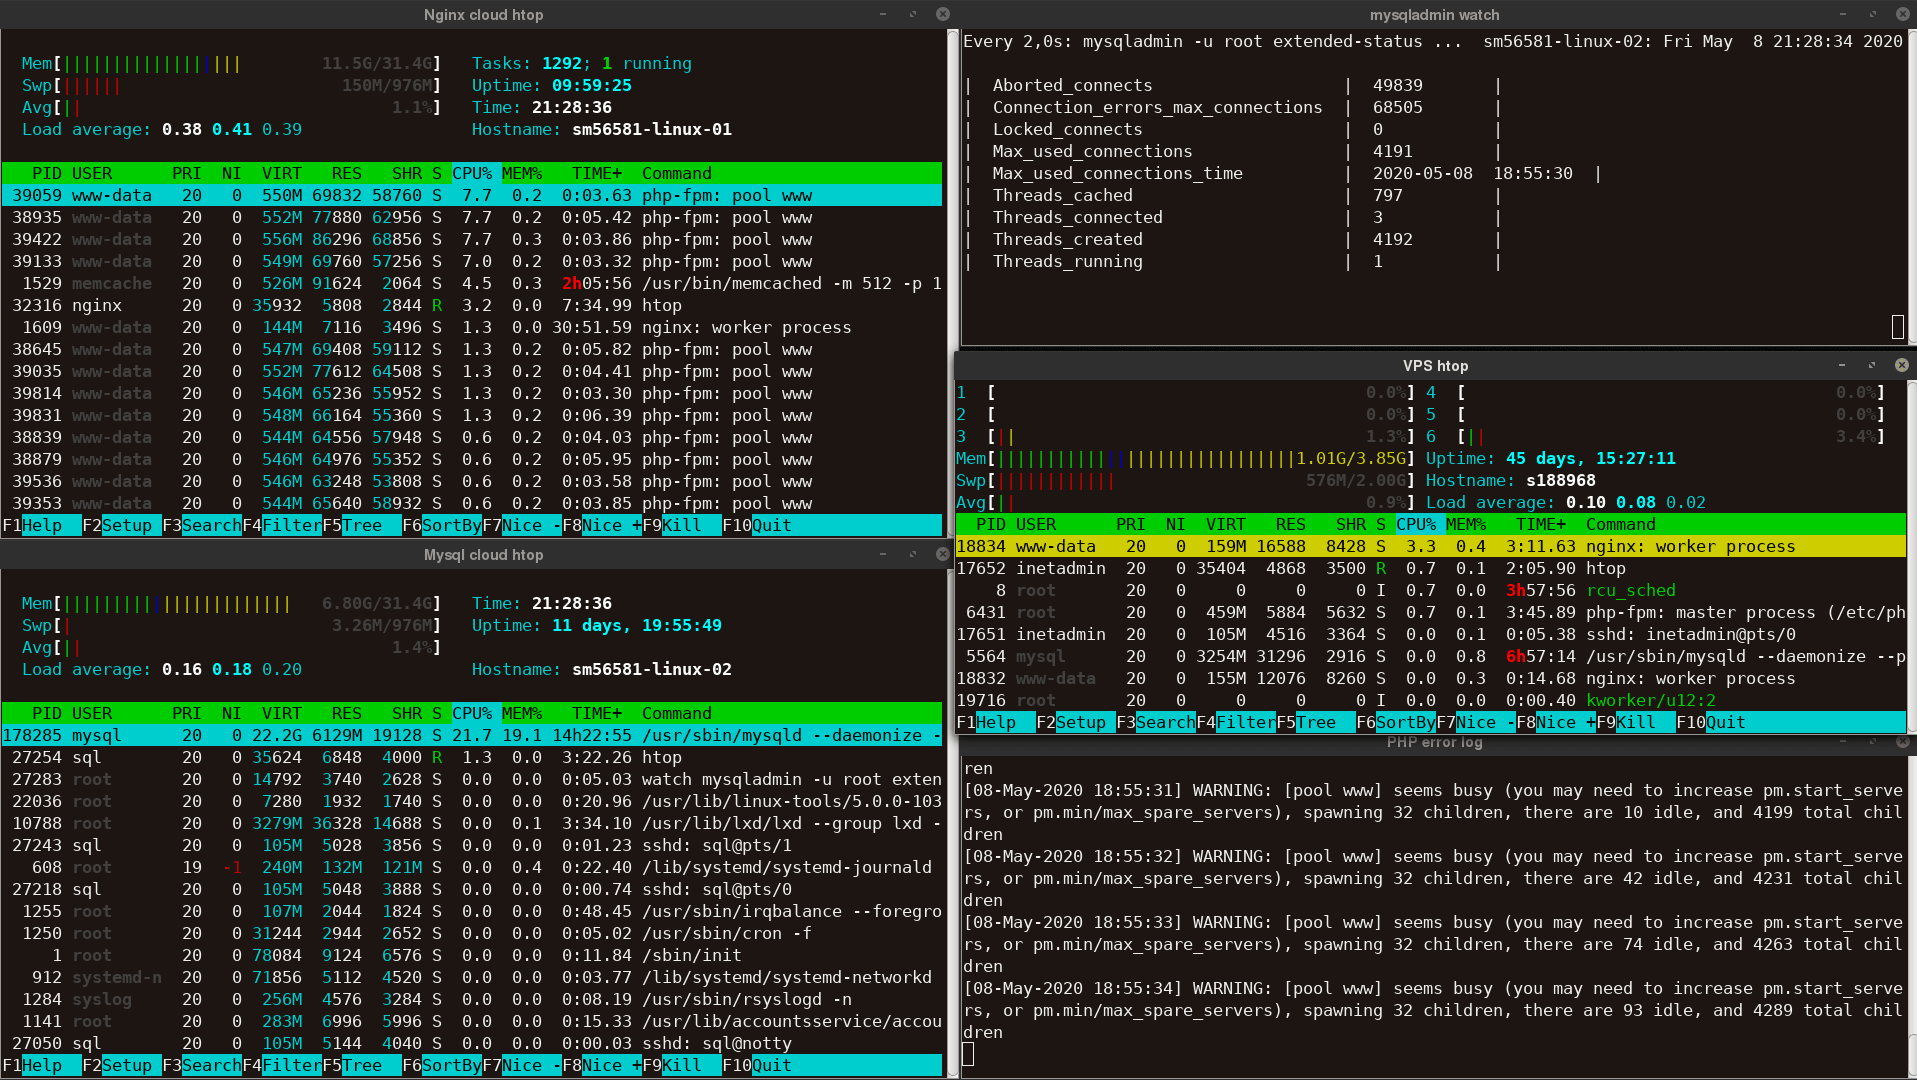Minimize the Nginx cloud htop window
The height and width of the screenshot is (1080, 1917).
coord(882,14)
